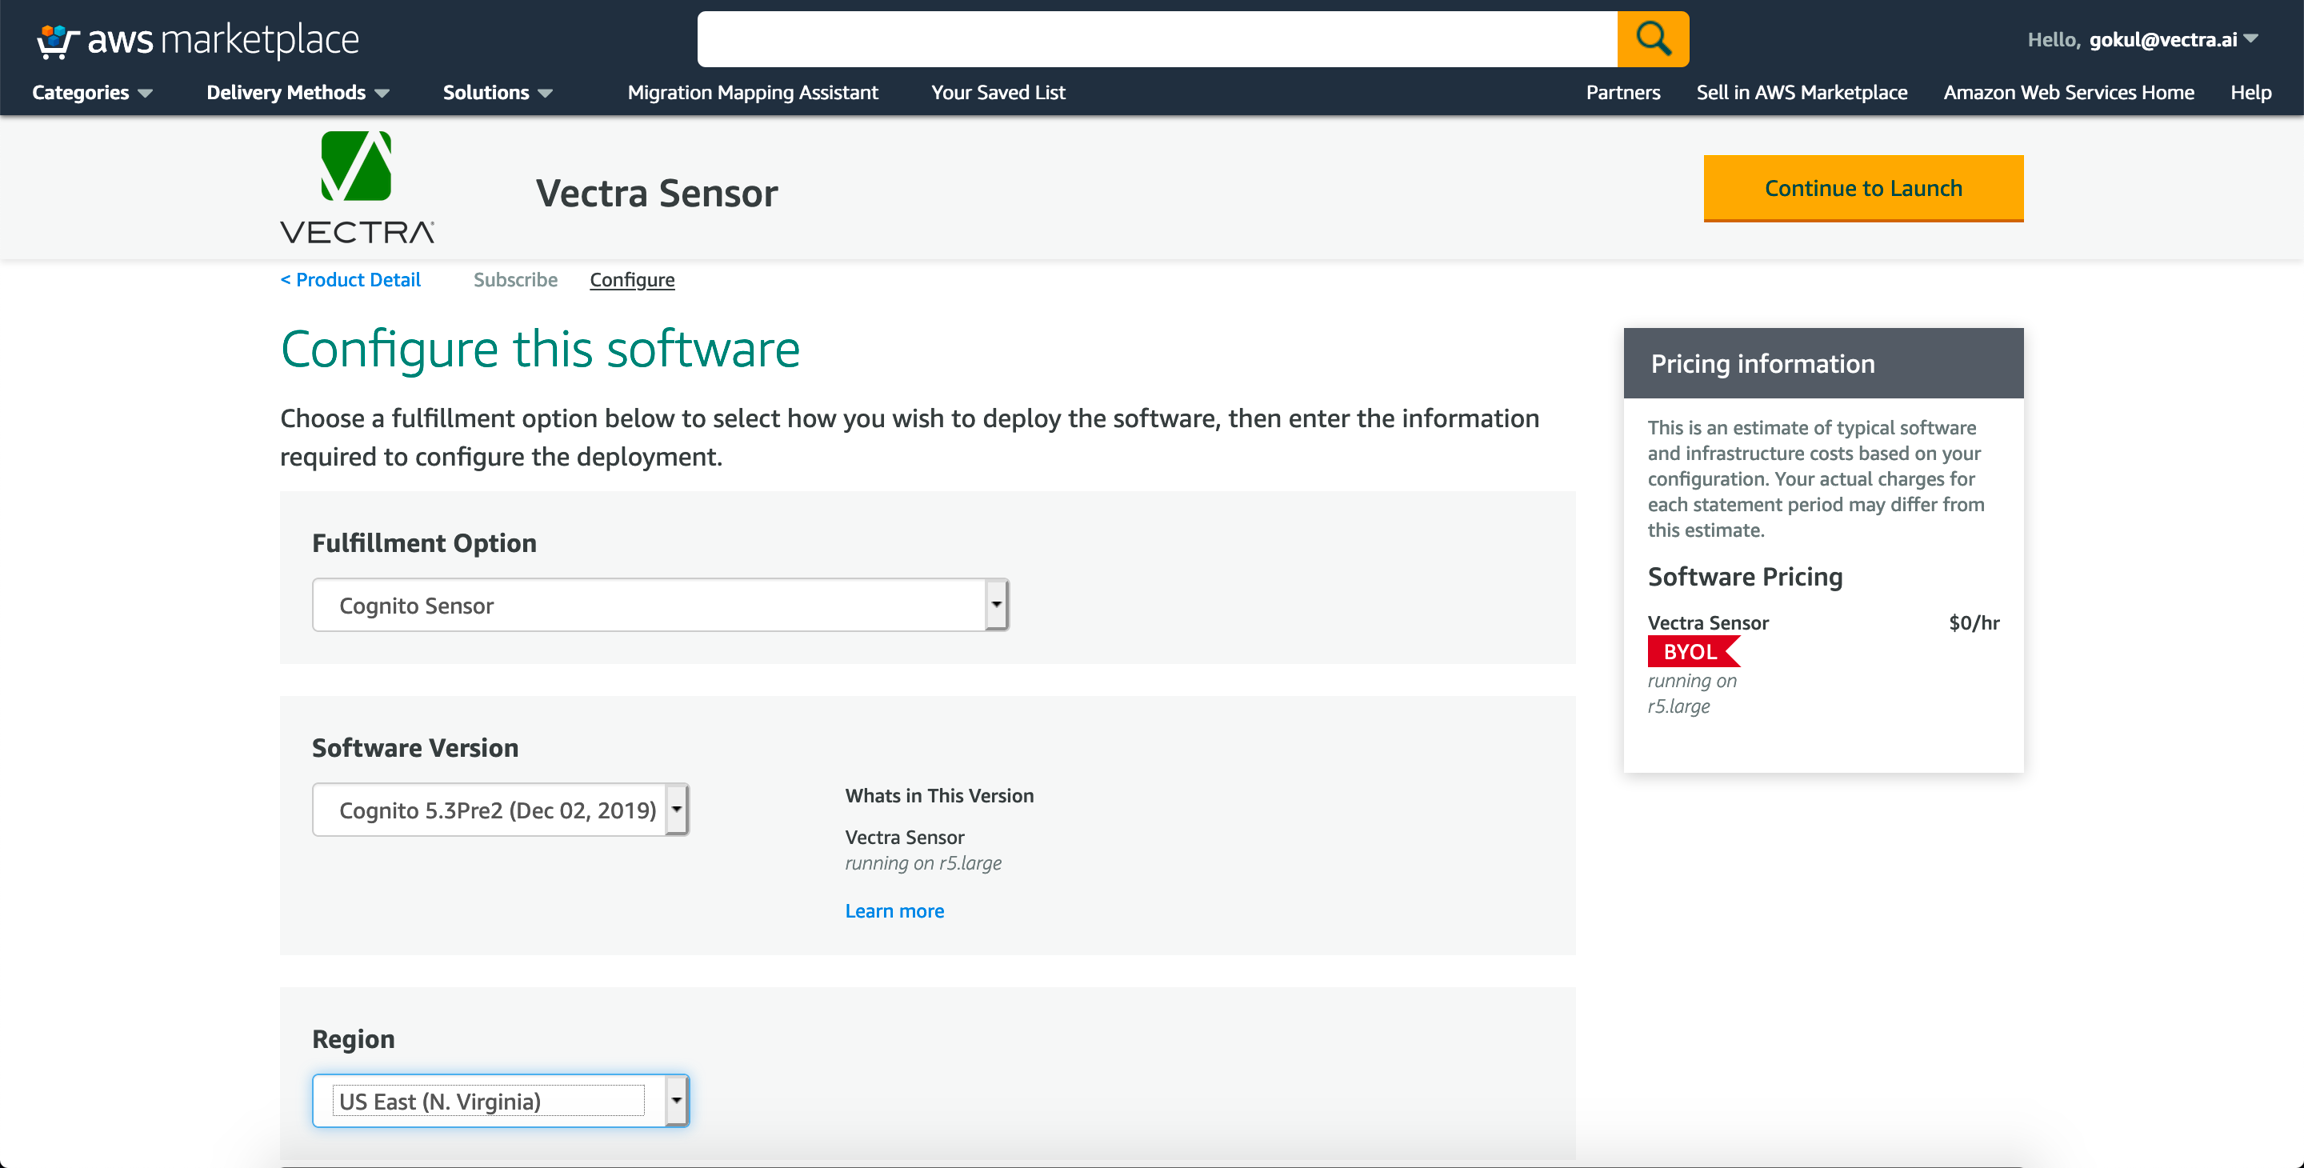Click the orange search magnifier icon
Image resolution: width=2304 pixels, height=1168 pixels.
click(1653, 39)
